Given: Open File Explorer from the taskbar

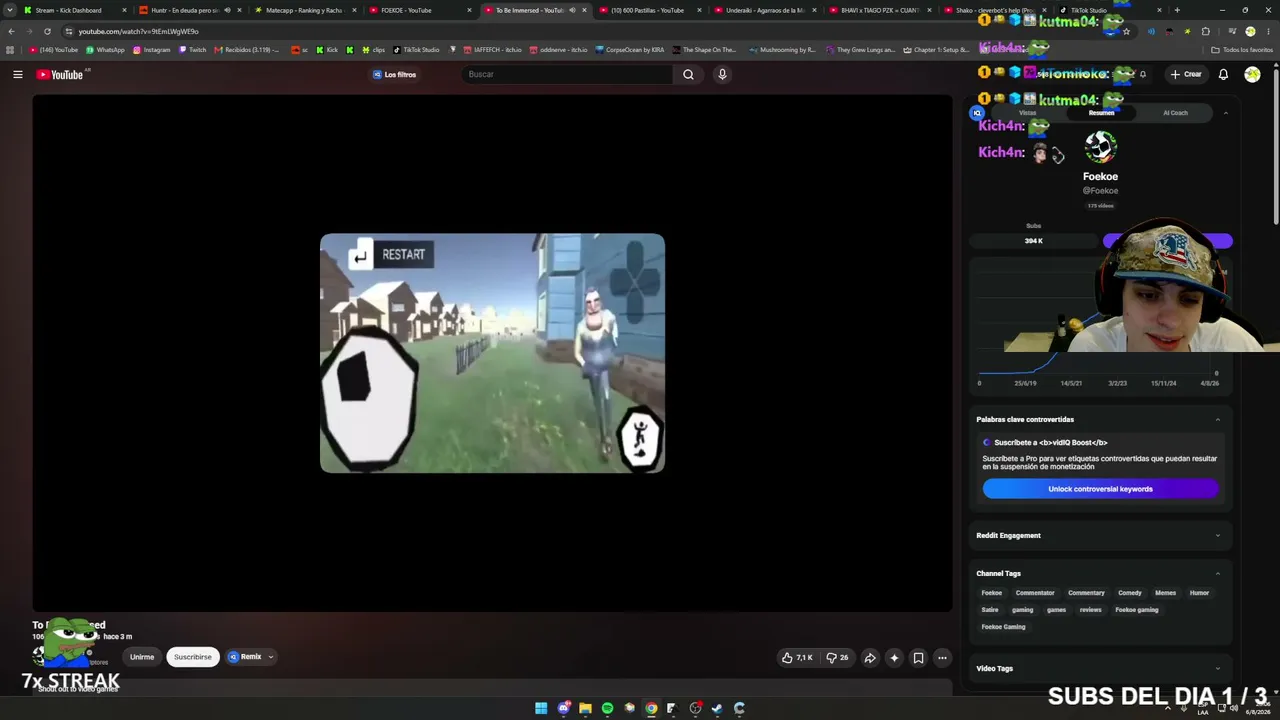Looking at the screenshot, I should click(585, 708).
